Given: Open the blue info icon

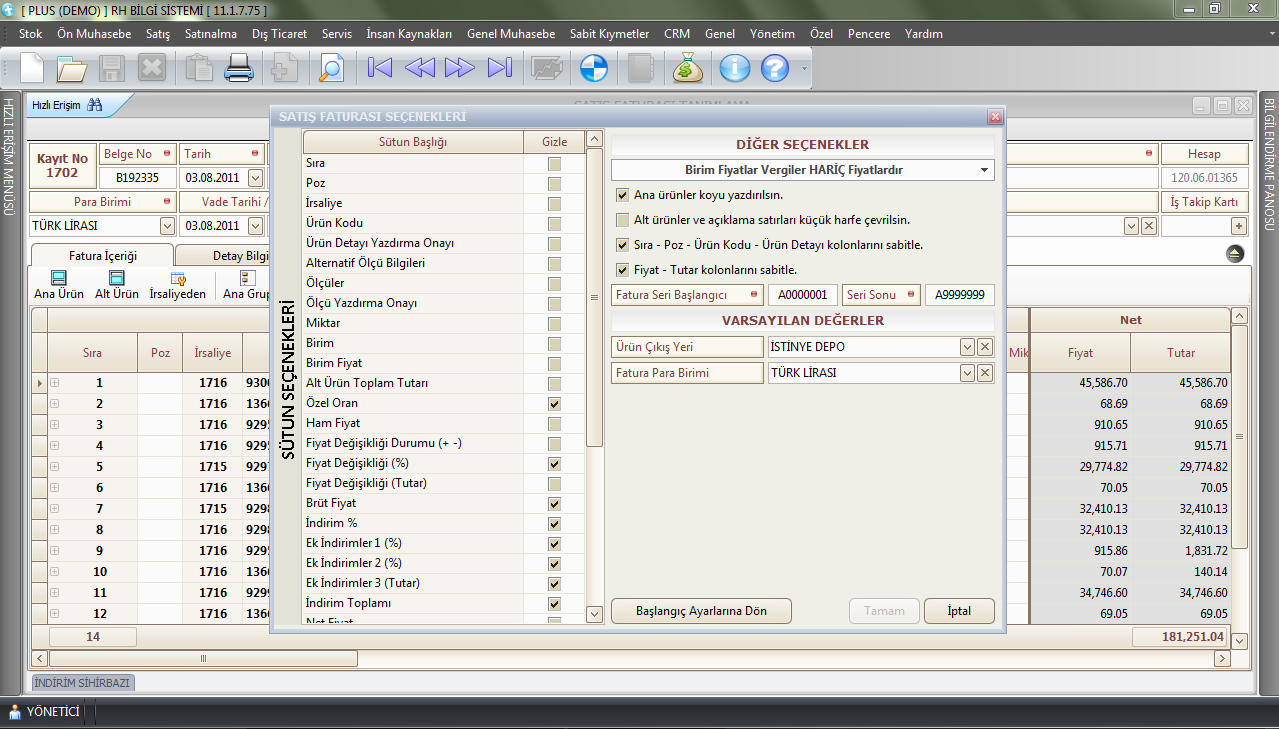Looking at the screenshot, I should coord(735,68).
